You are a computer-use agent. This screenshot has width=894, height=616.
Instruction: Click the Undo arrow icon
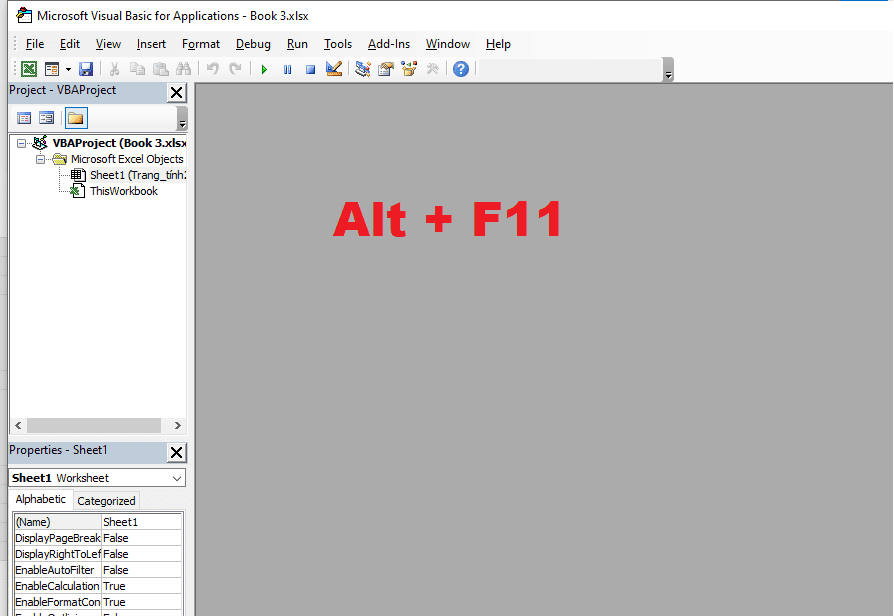click(x=213, y=69)
